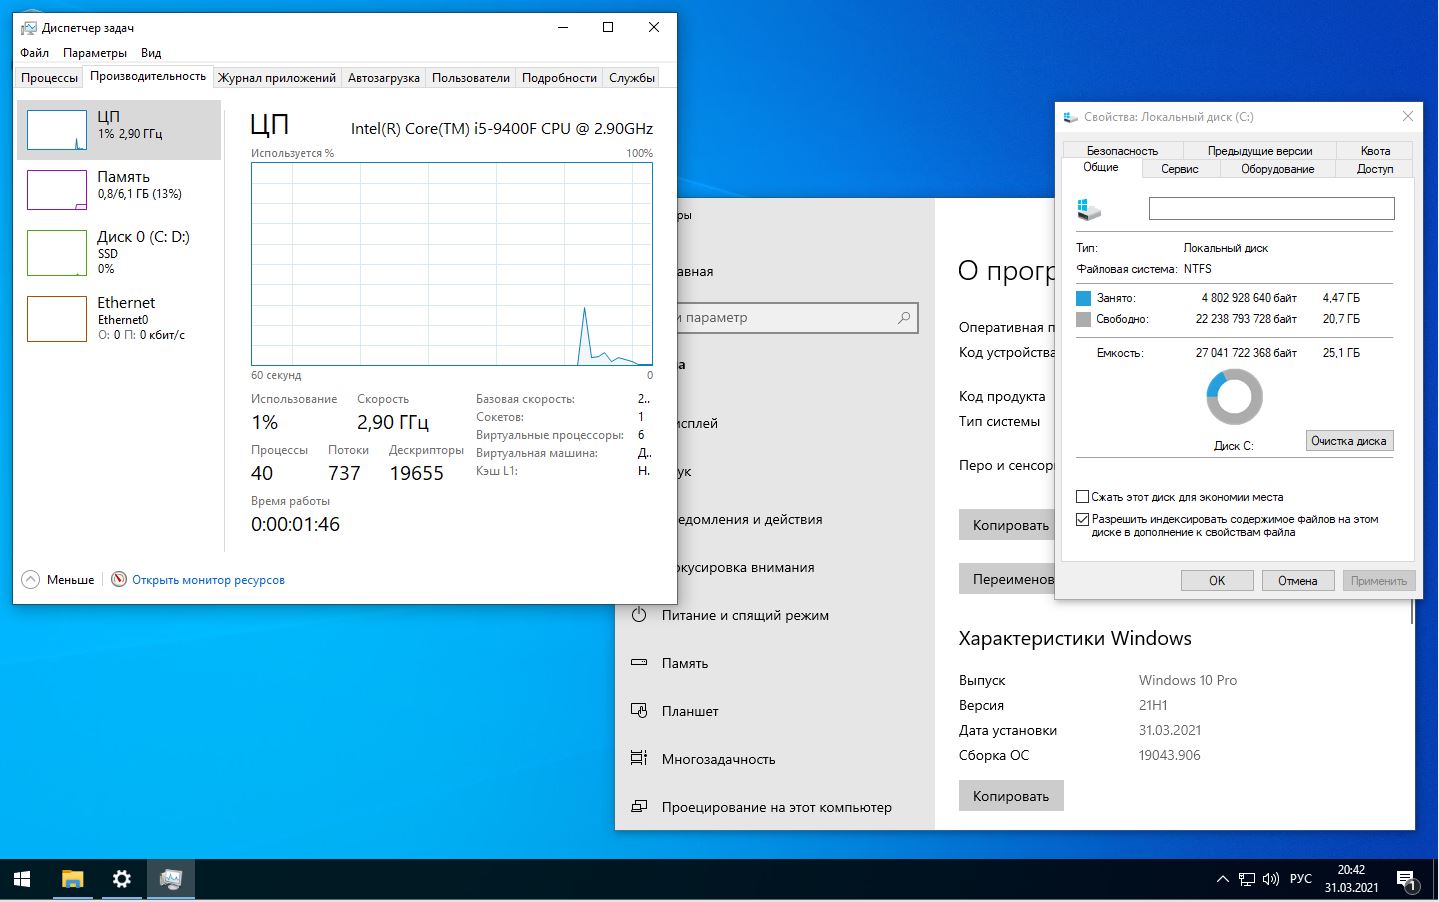Open Многозадачность settings item

pyautogui.click(x=718, y=759)
